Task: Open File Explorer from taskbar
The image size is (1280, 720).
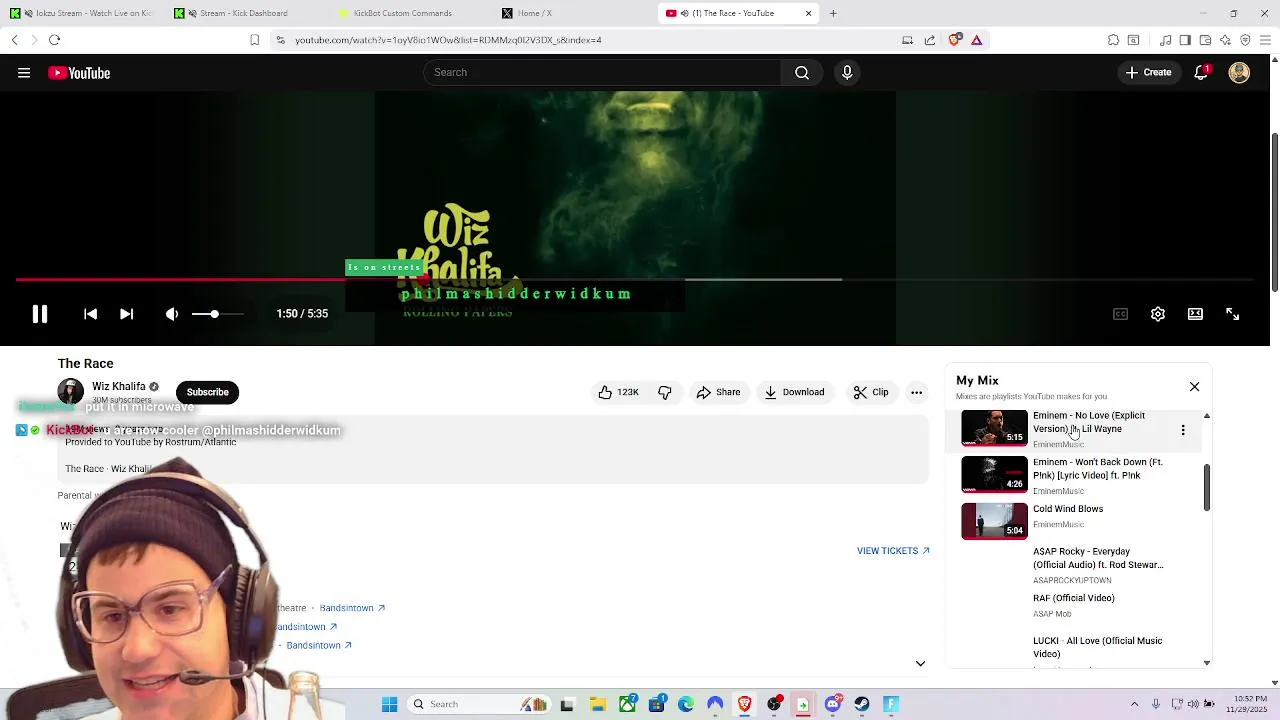Action: 597,704
